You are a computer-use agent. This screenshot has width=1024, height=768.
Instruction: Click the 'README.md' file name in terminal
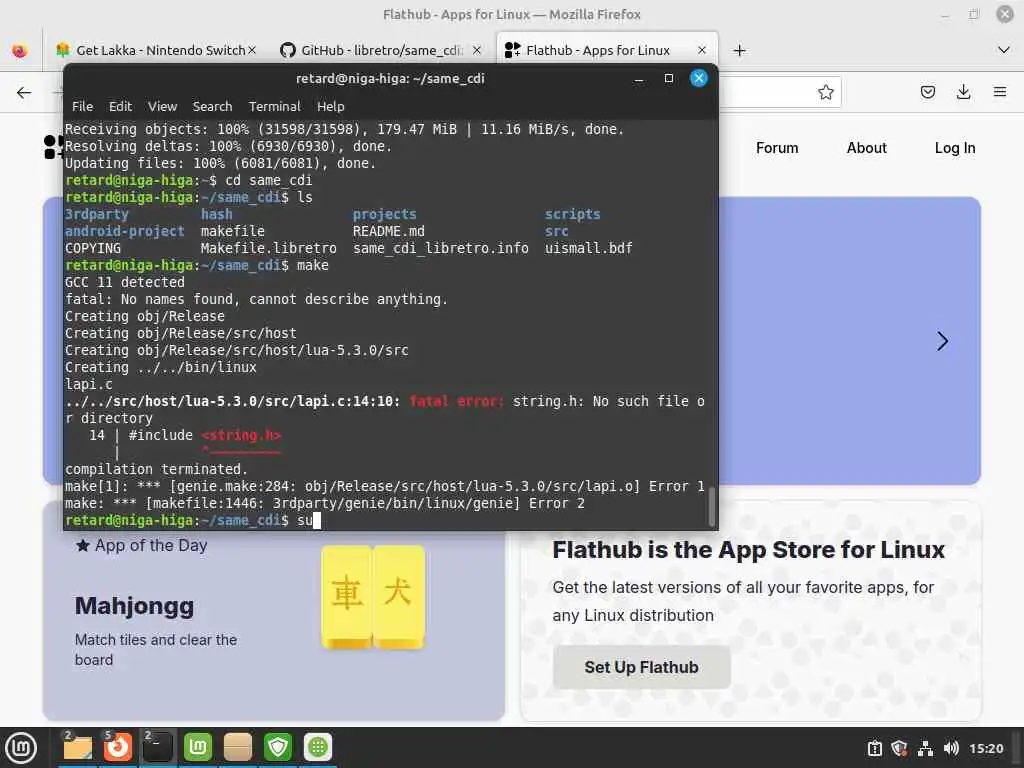click(x=389, y=231)
